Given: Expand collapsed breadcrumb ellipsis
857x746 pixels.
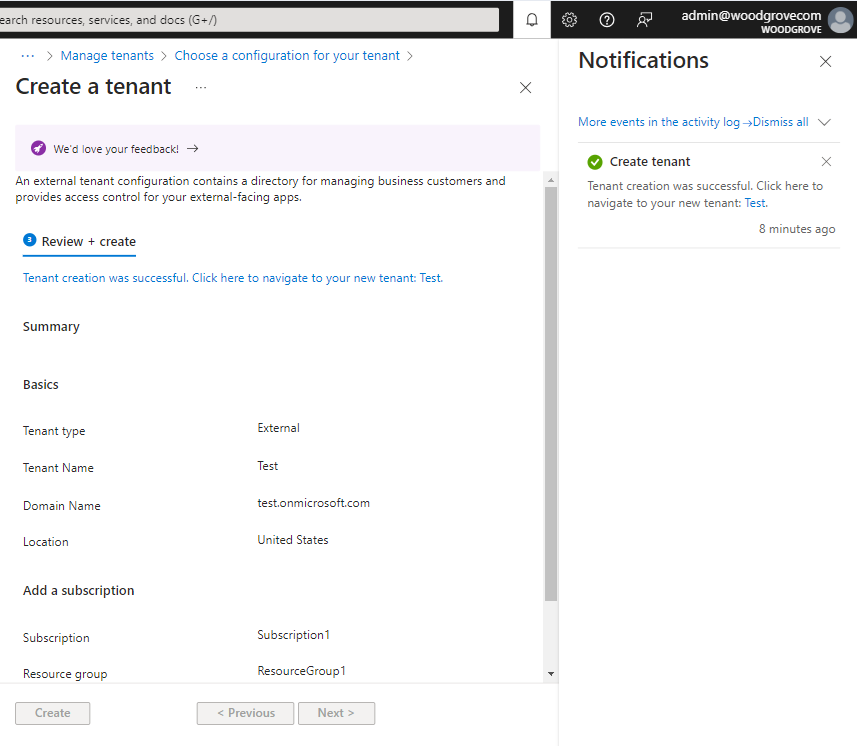Looking at the screenshot, I should coord(28,56).
